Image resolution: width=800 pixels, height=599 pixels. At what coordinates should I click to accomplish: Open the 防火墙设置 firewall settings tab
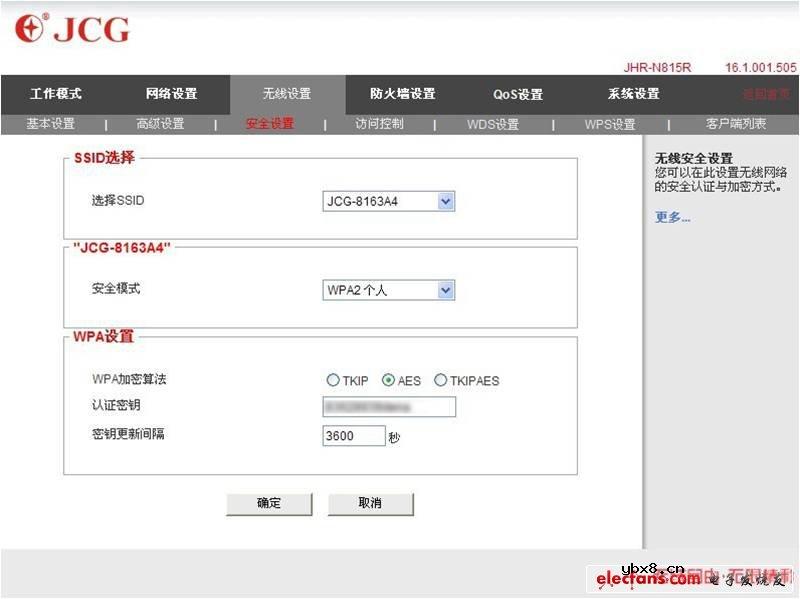tap(402, 94)
